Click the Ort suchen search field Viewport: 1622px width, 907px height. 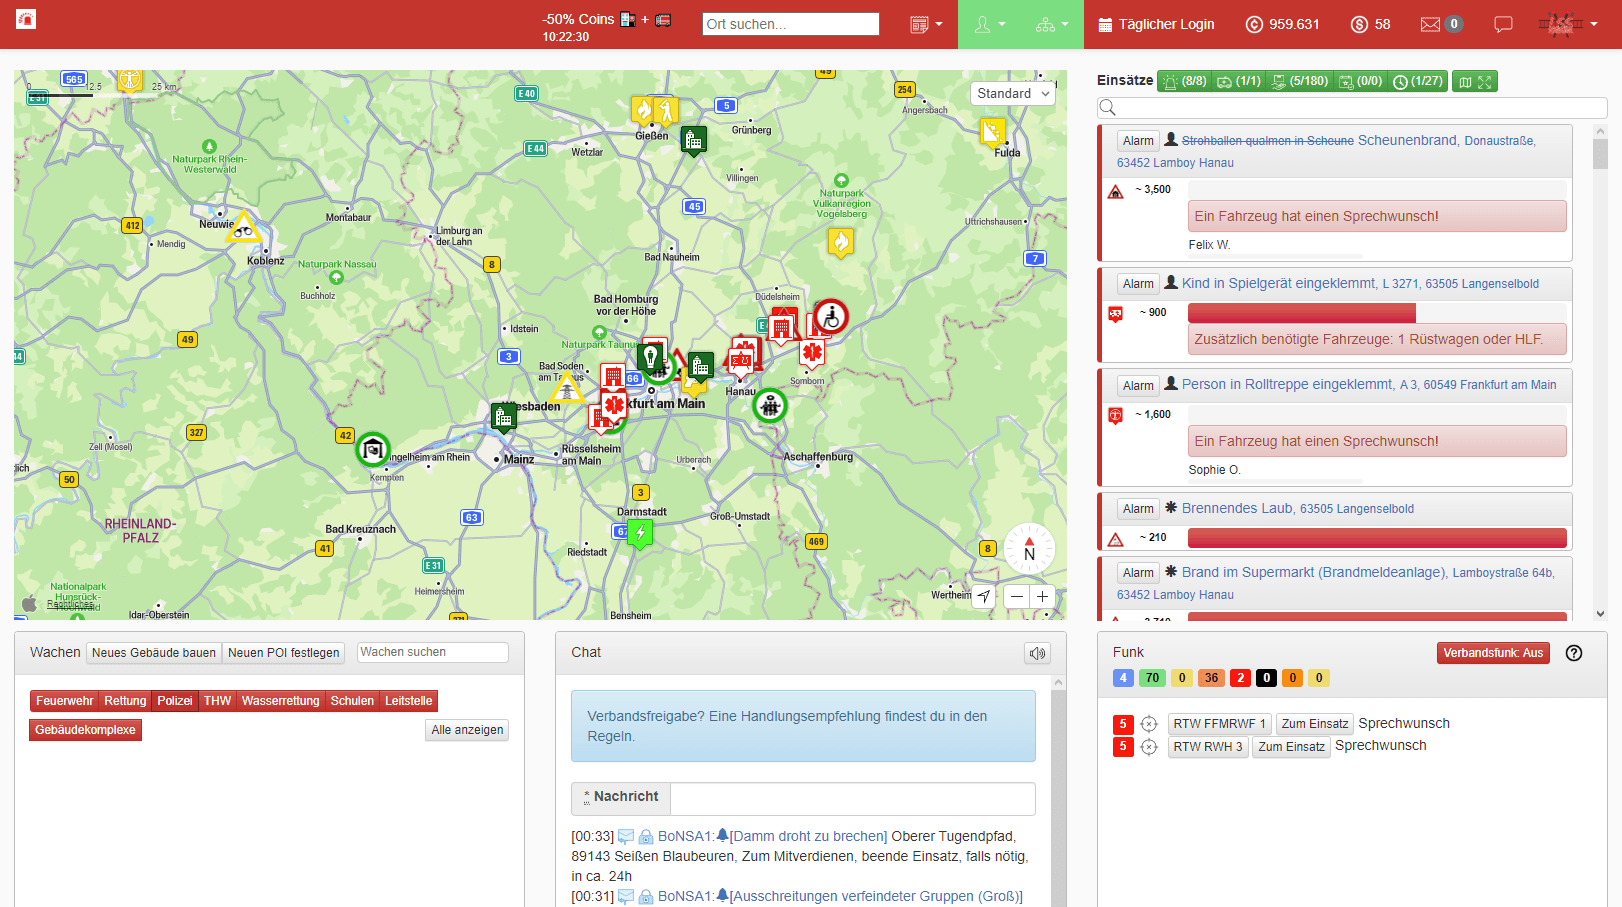pos(790,24)
